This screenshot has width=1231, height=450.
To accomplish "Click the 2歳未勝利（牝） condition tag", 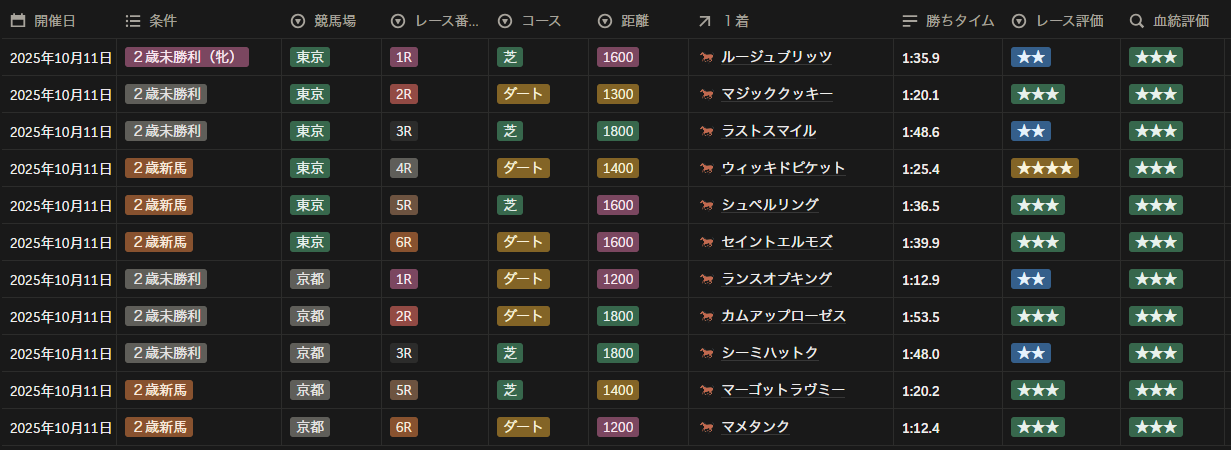I will point(186,57).
